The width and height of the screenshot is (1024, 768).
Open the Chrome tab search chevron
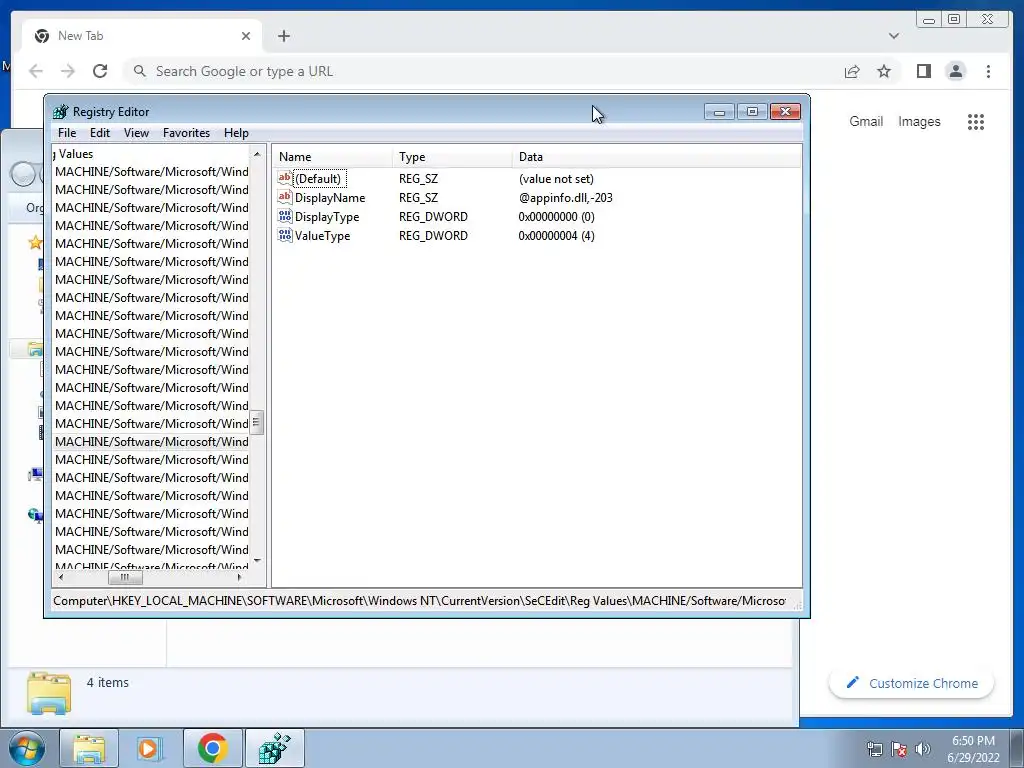pyautogui.click(x=893, y=36)
